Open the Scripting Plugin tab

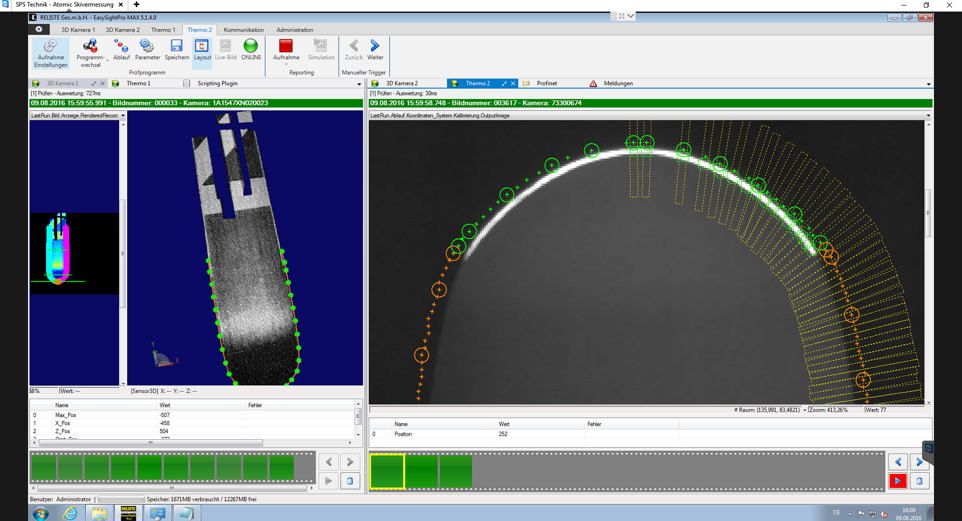(217, 84)
